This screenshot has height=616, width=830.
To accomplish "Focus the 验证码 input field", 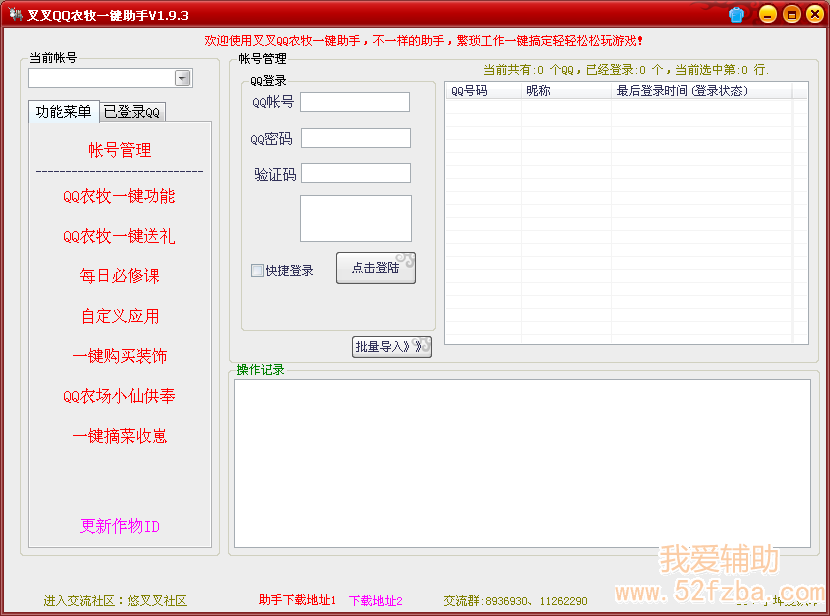I will pos(356,173).
